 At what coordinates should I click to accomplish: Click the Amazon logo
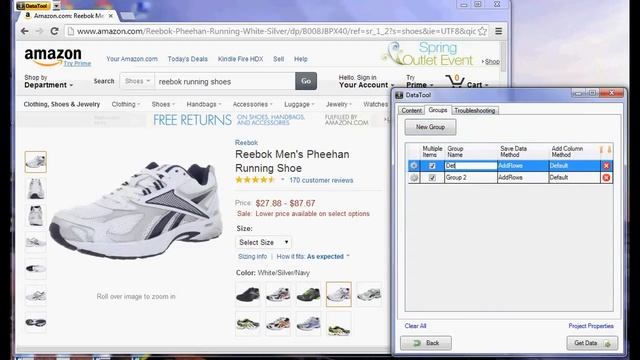[x=53, y=56]
